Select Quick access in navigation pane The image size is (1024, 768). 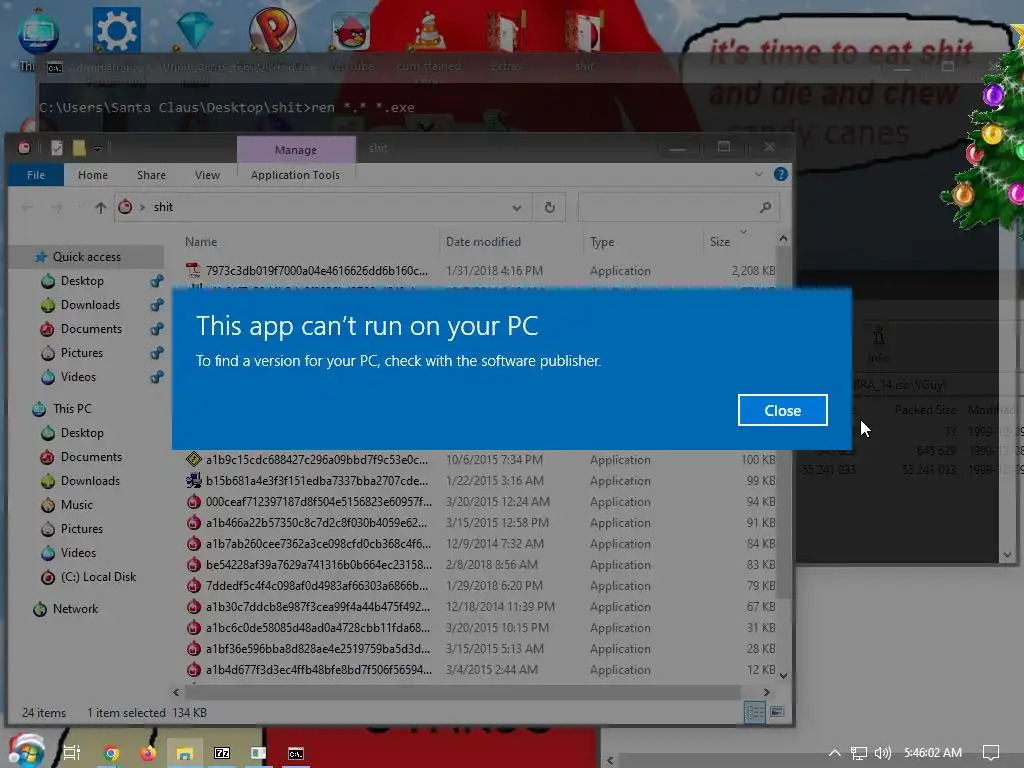pyautogui.click(x=86, y=257)
